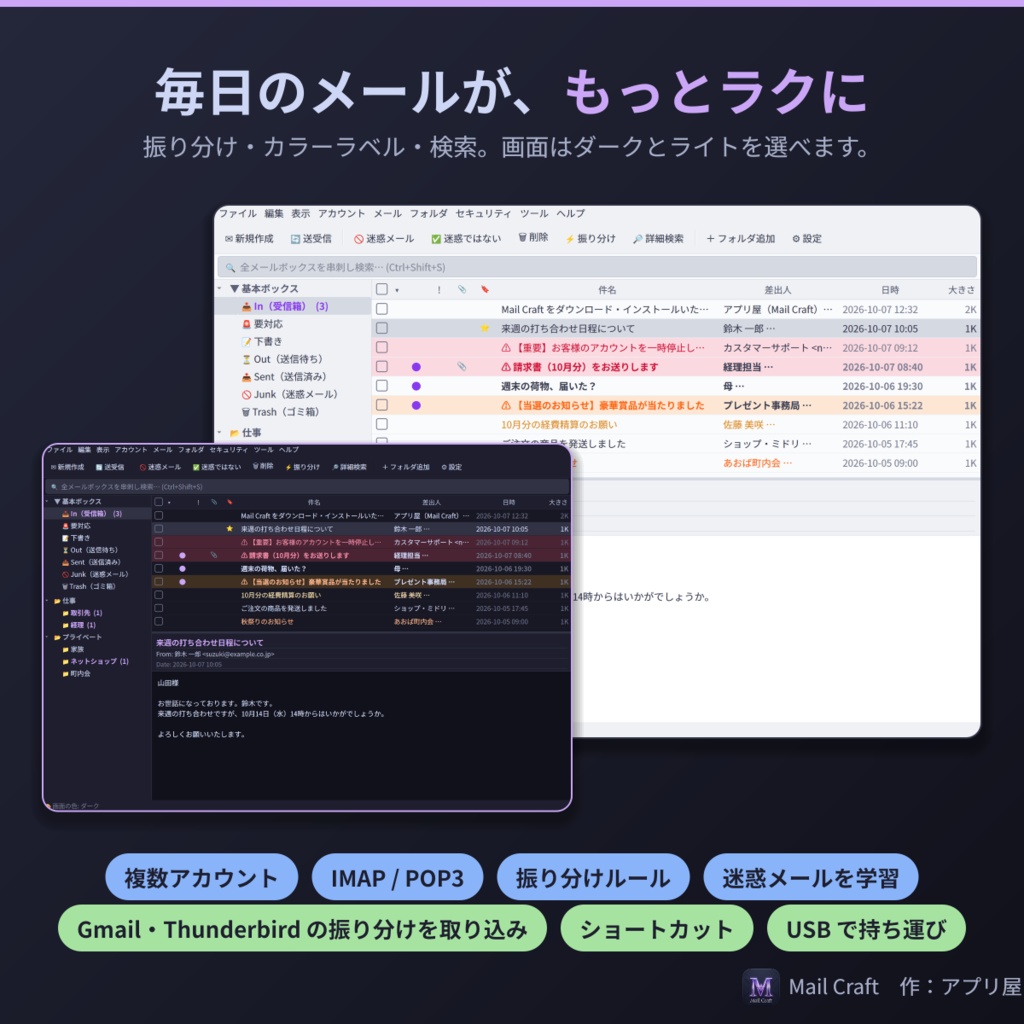Open ヘルプ menu in the light window
This screenshot has width=1024, height=1024.
click(571, 214)
